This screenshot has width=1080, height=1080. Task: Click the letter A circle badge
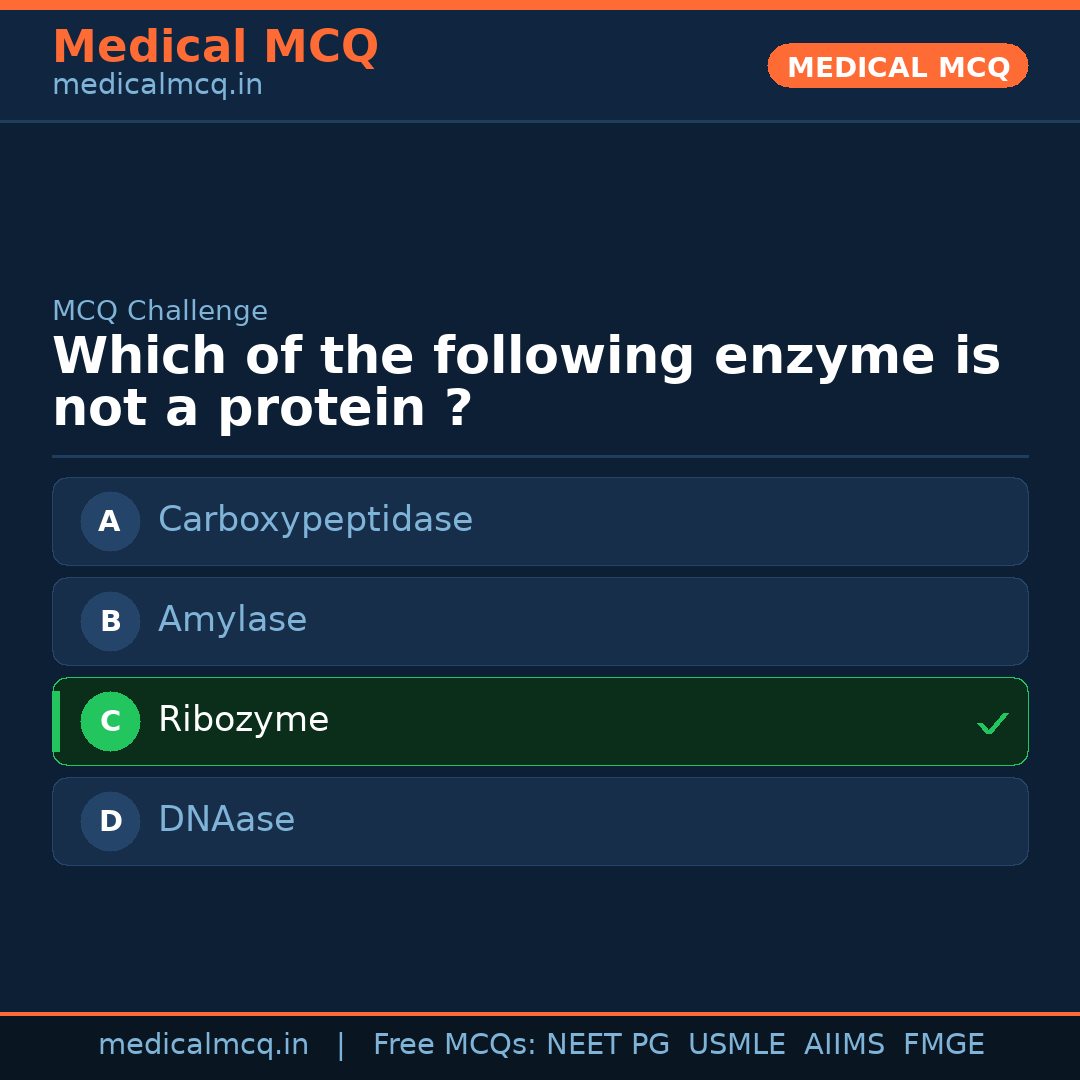110,521
